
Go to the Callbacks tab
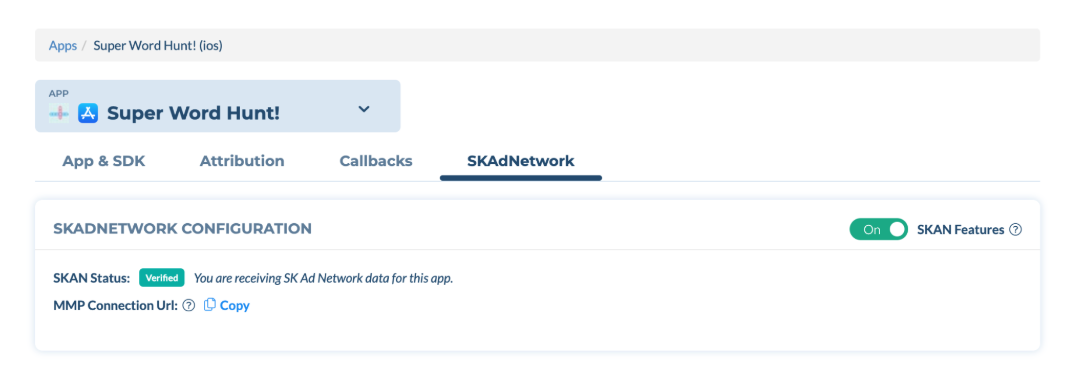(x=376, y=161)
